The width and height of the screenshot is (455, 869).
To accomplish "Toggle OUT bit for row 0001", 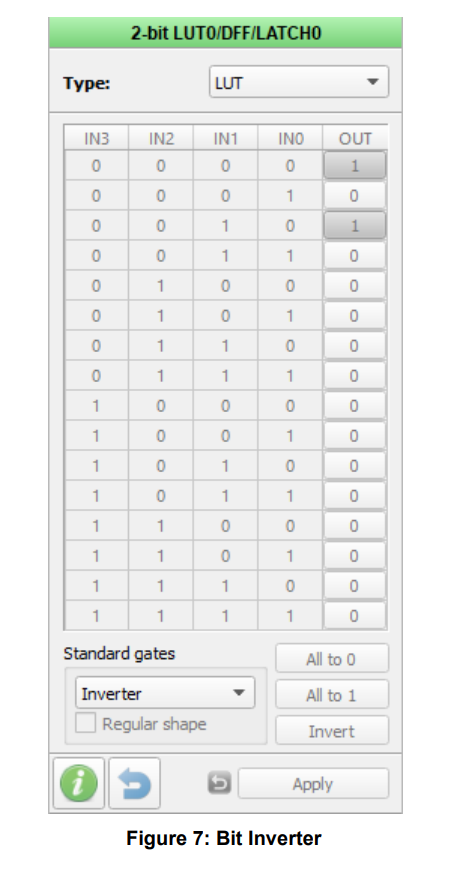I will [355, 196].
